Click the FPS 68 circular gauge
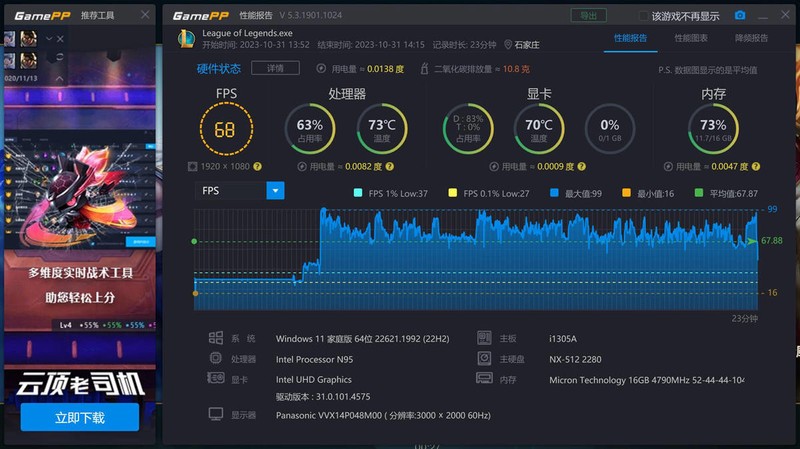800x449 pixels. [x=226, y=129]
